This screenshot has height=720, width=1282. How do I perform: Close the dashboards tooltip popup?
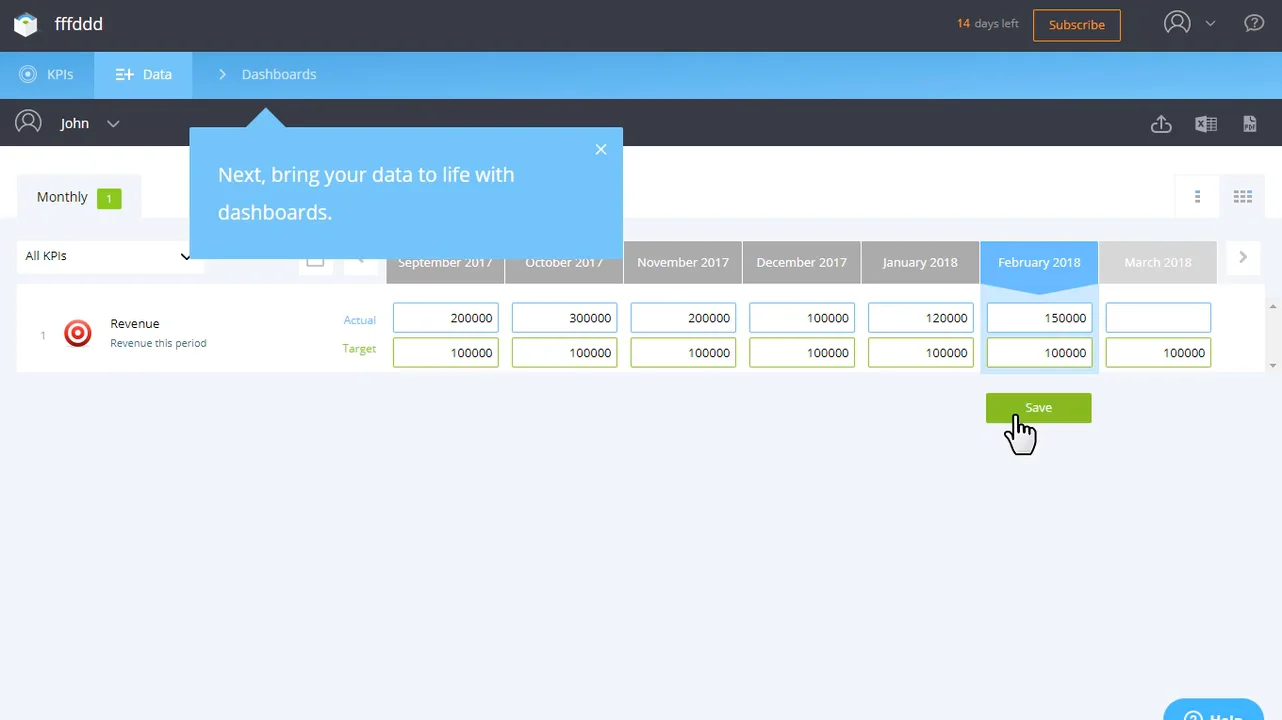[601, 149]
